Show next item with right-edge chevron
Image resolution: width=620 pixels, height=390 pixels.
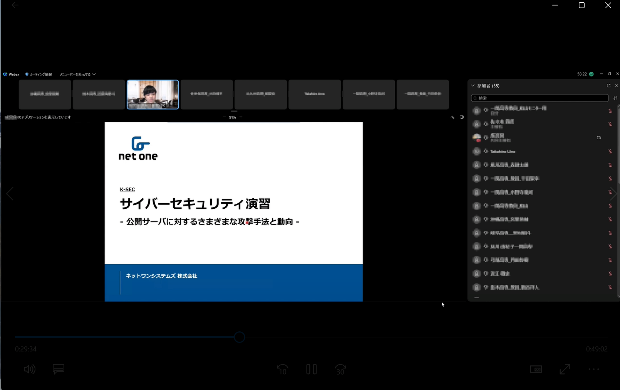tap(613, 194)
